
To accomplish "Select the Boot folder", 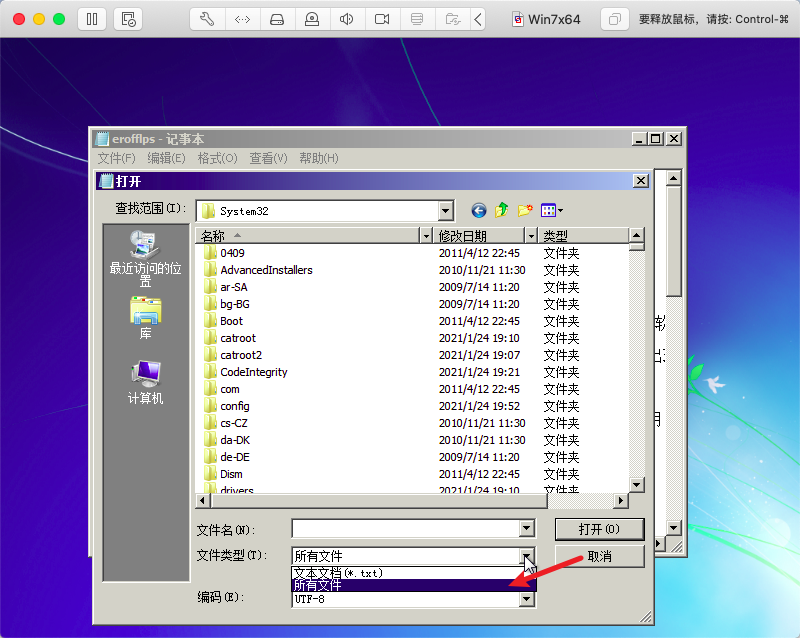I will click(224, 321).
